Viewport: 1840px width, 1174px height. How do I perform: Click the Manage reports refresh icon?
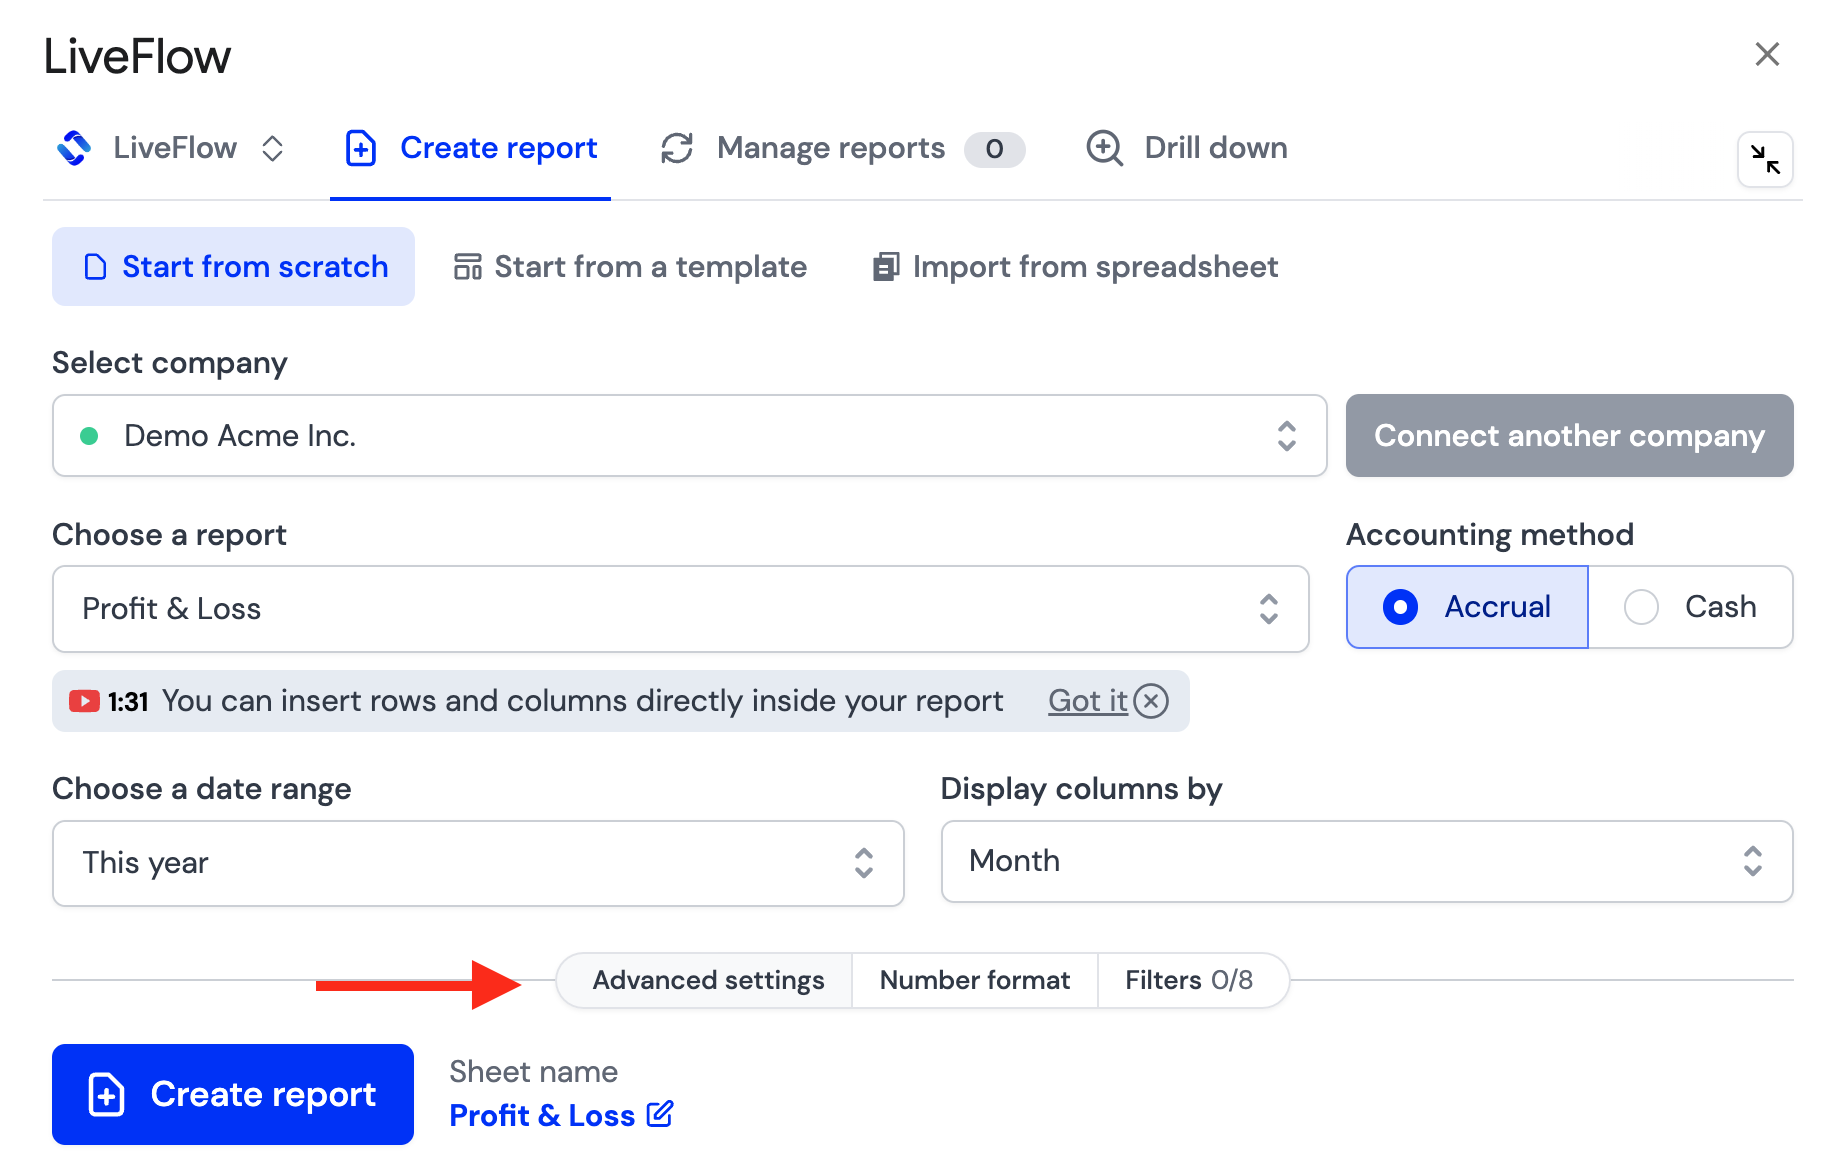677,148
